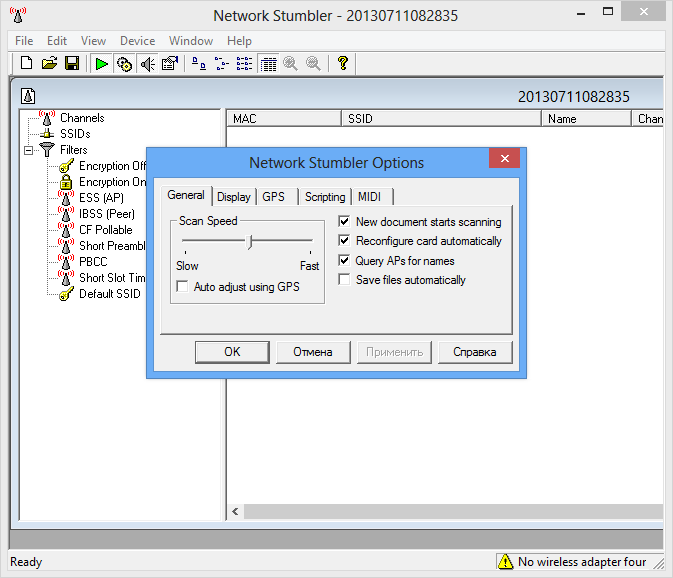
Task: Click the Open file folder icon
Action: click(x=49, y=64)
